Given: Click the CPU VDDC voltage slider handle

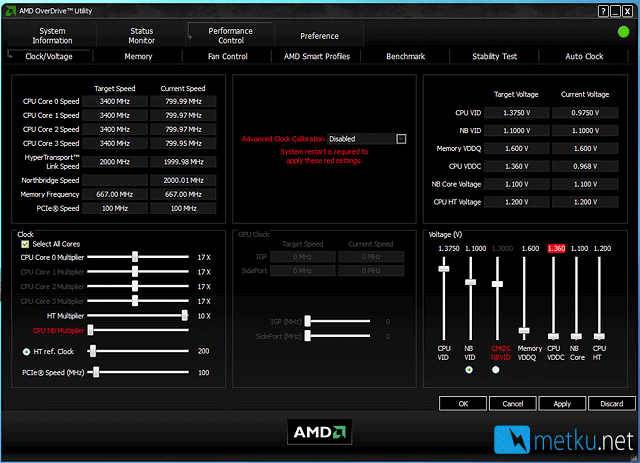Looking at the screenshot, I should tap(553, 336).
